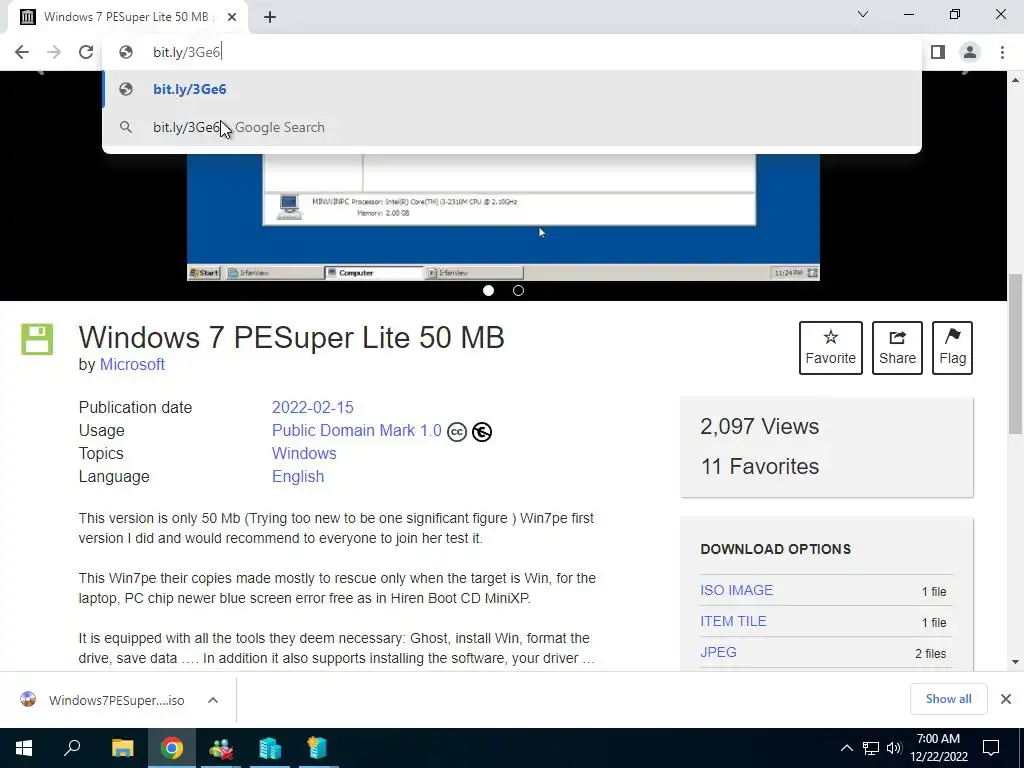Select second carousel dot indicator
Screen dimensions: 1024x768
[x=519, y=291]
